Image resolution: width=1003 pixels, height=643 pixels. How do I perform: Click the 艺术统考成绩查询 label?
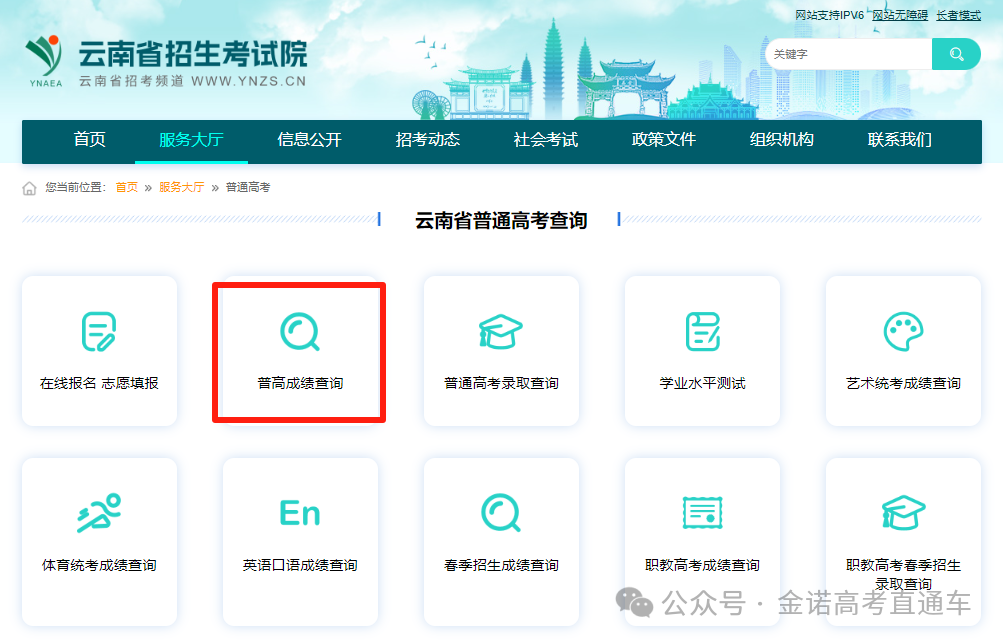pyautogui.click(x=903, y=383)
